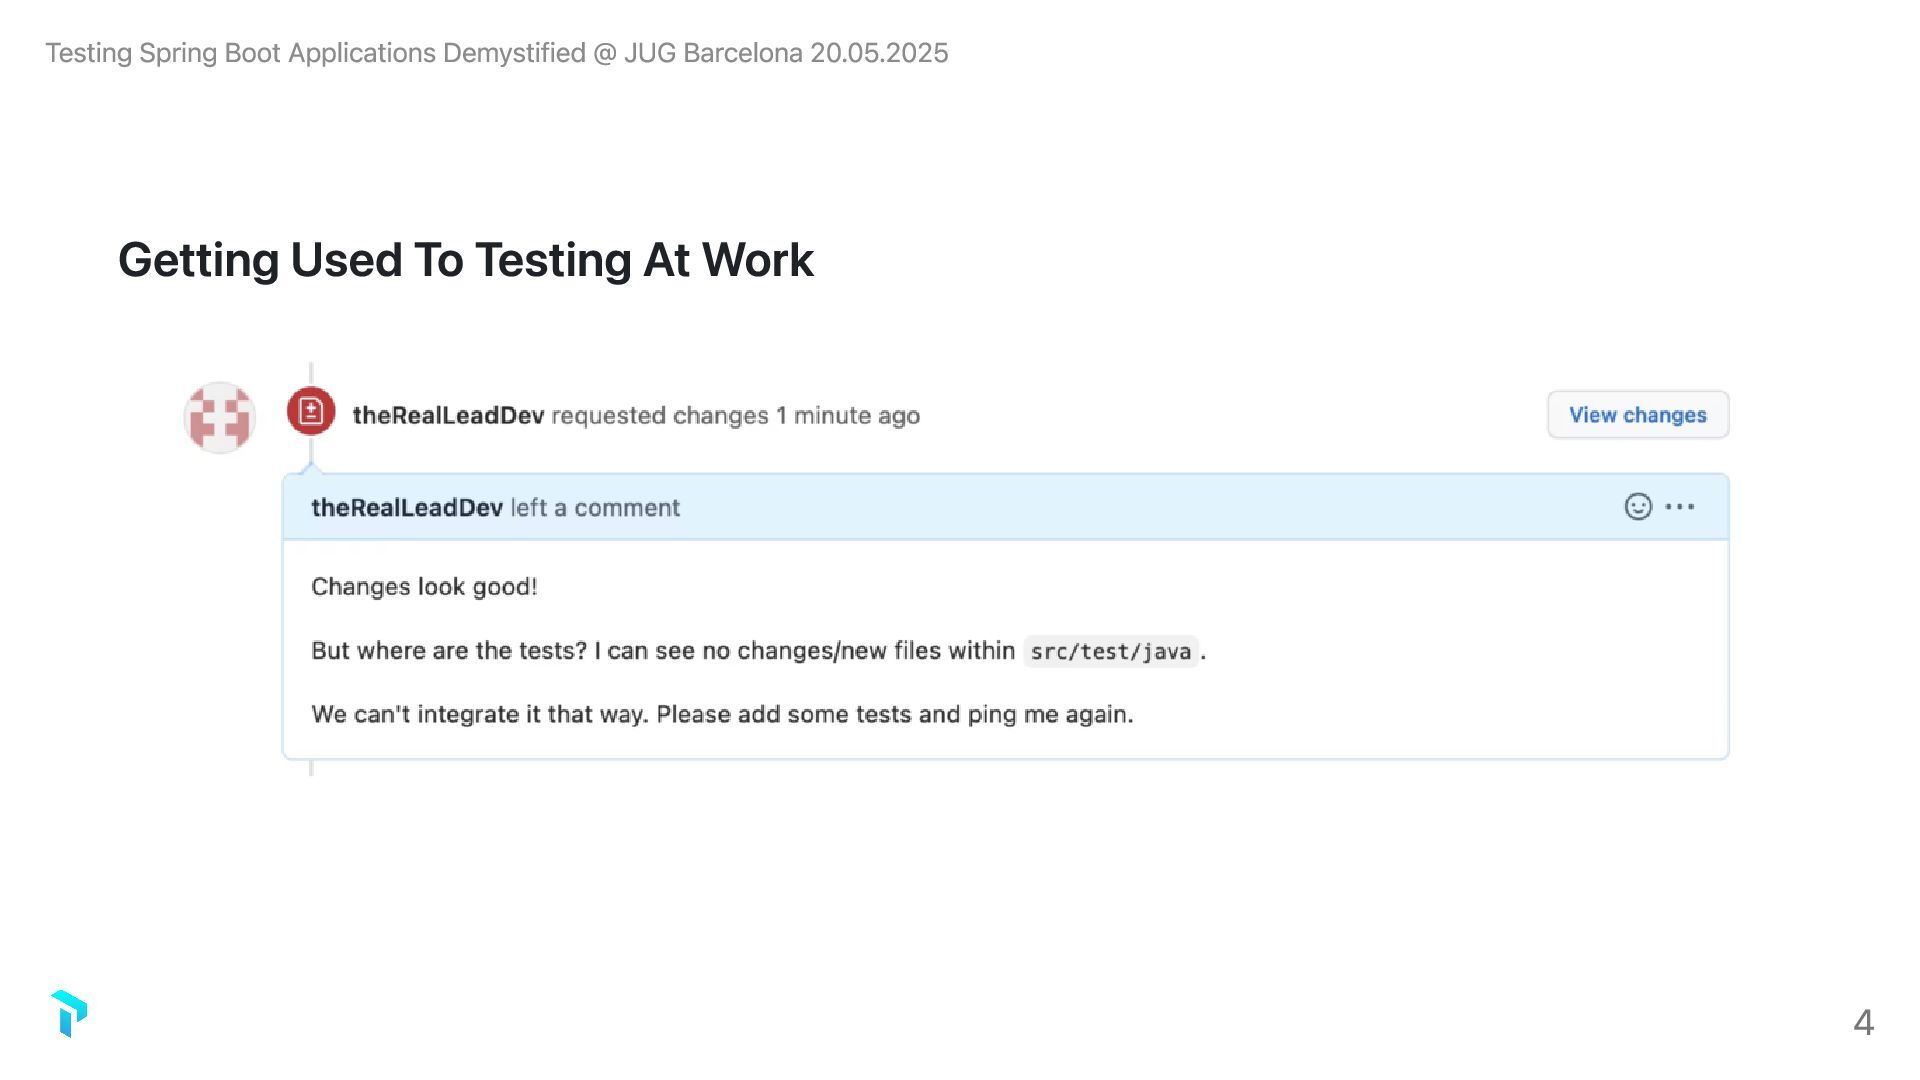Click the "JUG Barcelona 20.05.2025" header text
The image size is (1920, 1080).
point(786,53)
